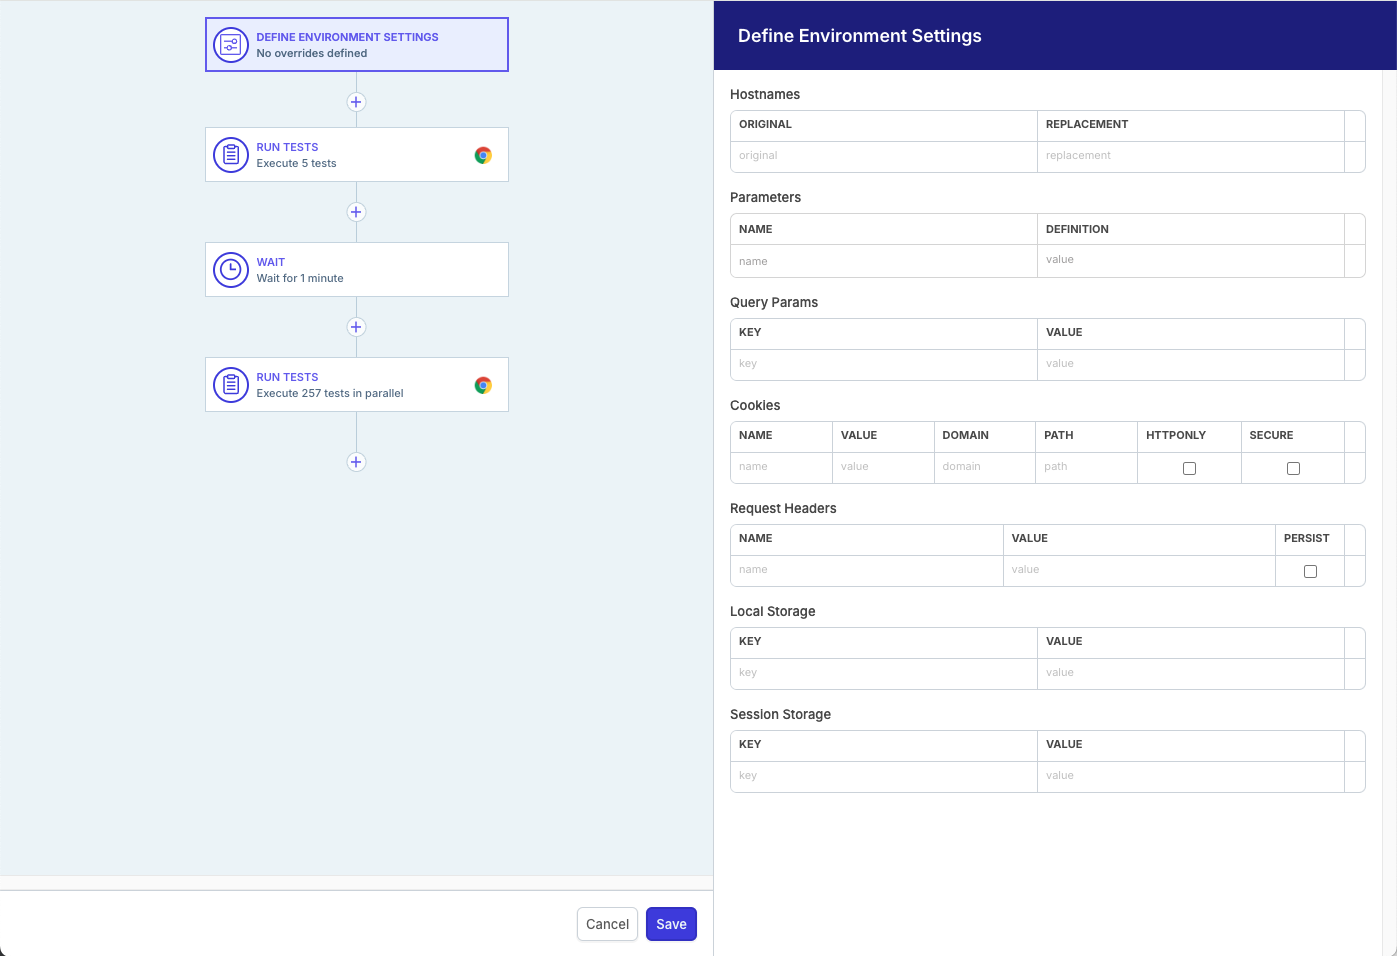Image resolution: width=1397 pixels, height=956 pixels.
Task: Click Chrome icon on the parallel tests step
Action: pos(483,385)
